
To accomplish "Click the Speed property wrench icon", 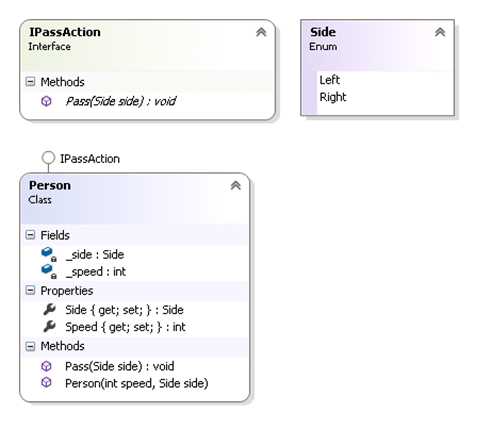I will pyautogui.click(x=49, y=326).
